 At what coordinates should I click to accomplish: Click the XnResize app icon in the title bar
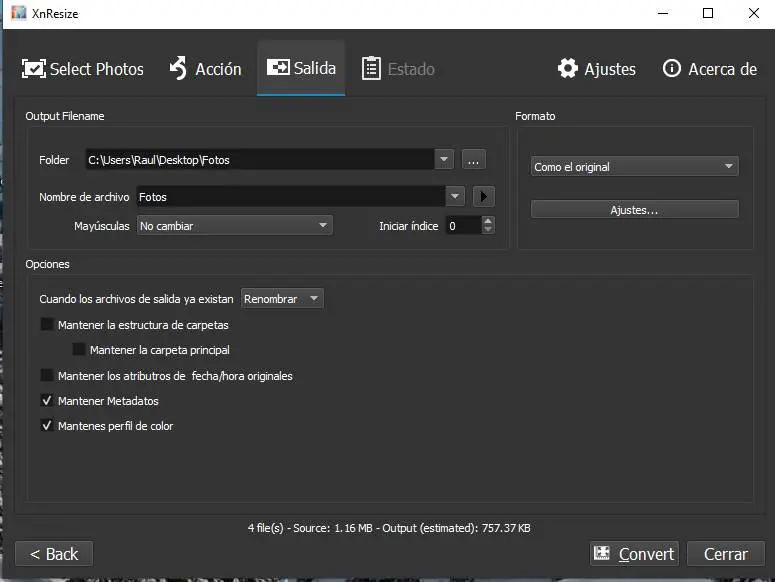click(19, 13)
